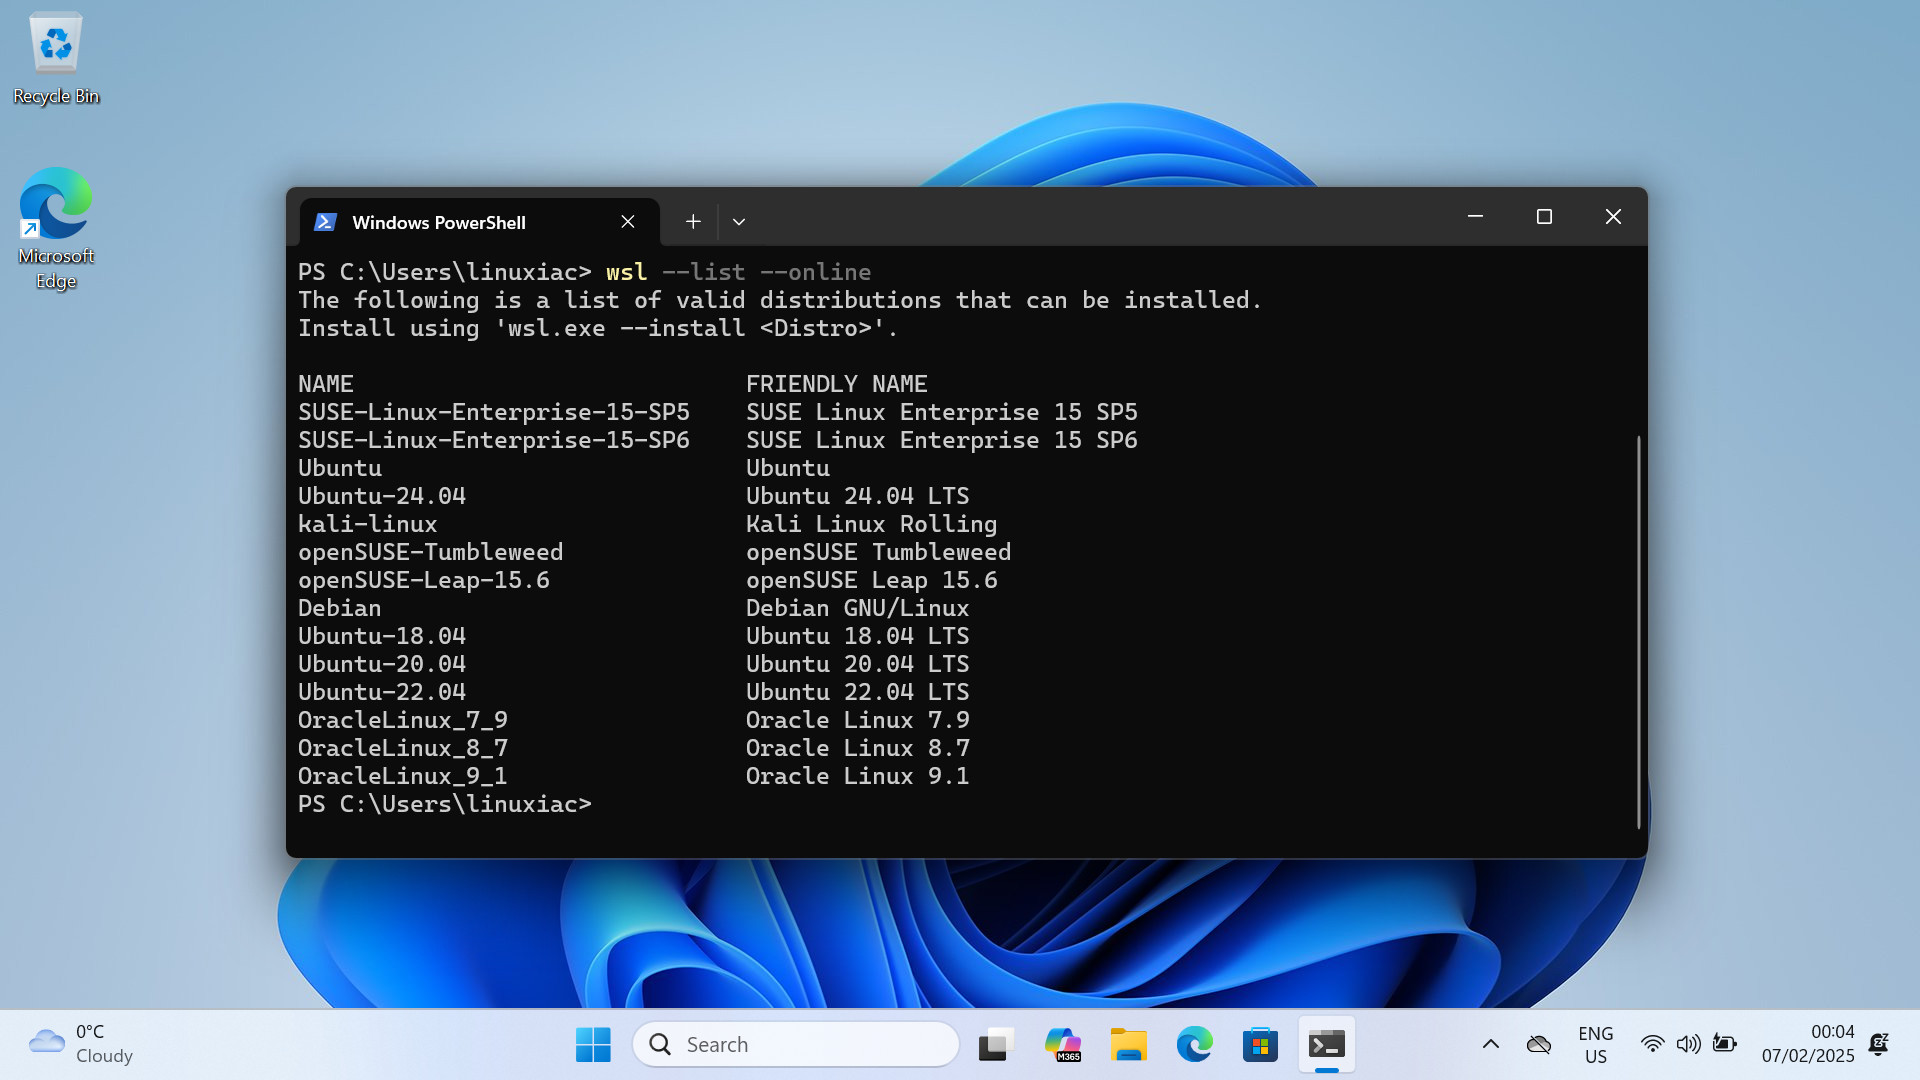Click OracleLinux_9_1 in the NAME column
Viewport: 1920px width, 1080px height.
(403, 776)
